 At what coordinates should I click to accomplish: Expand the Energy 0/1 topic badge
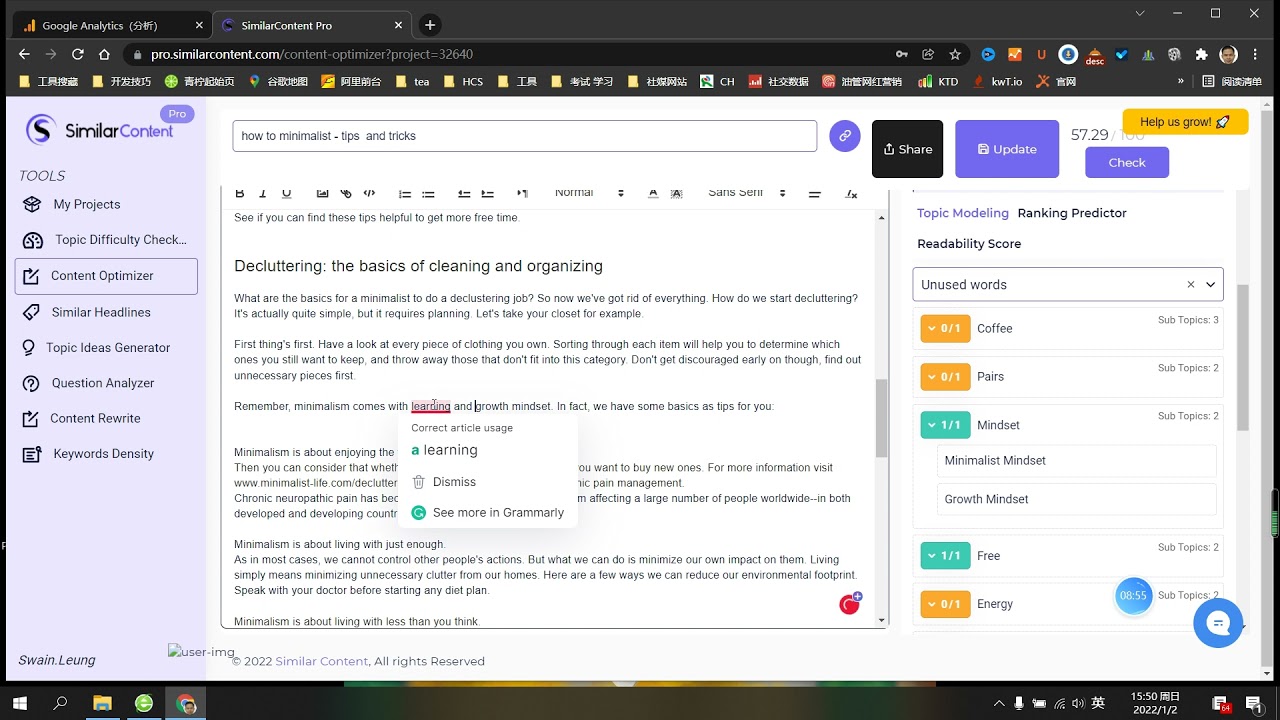pos(945,604)
